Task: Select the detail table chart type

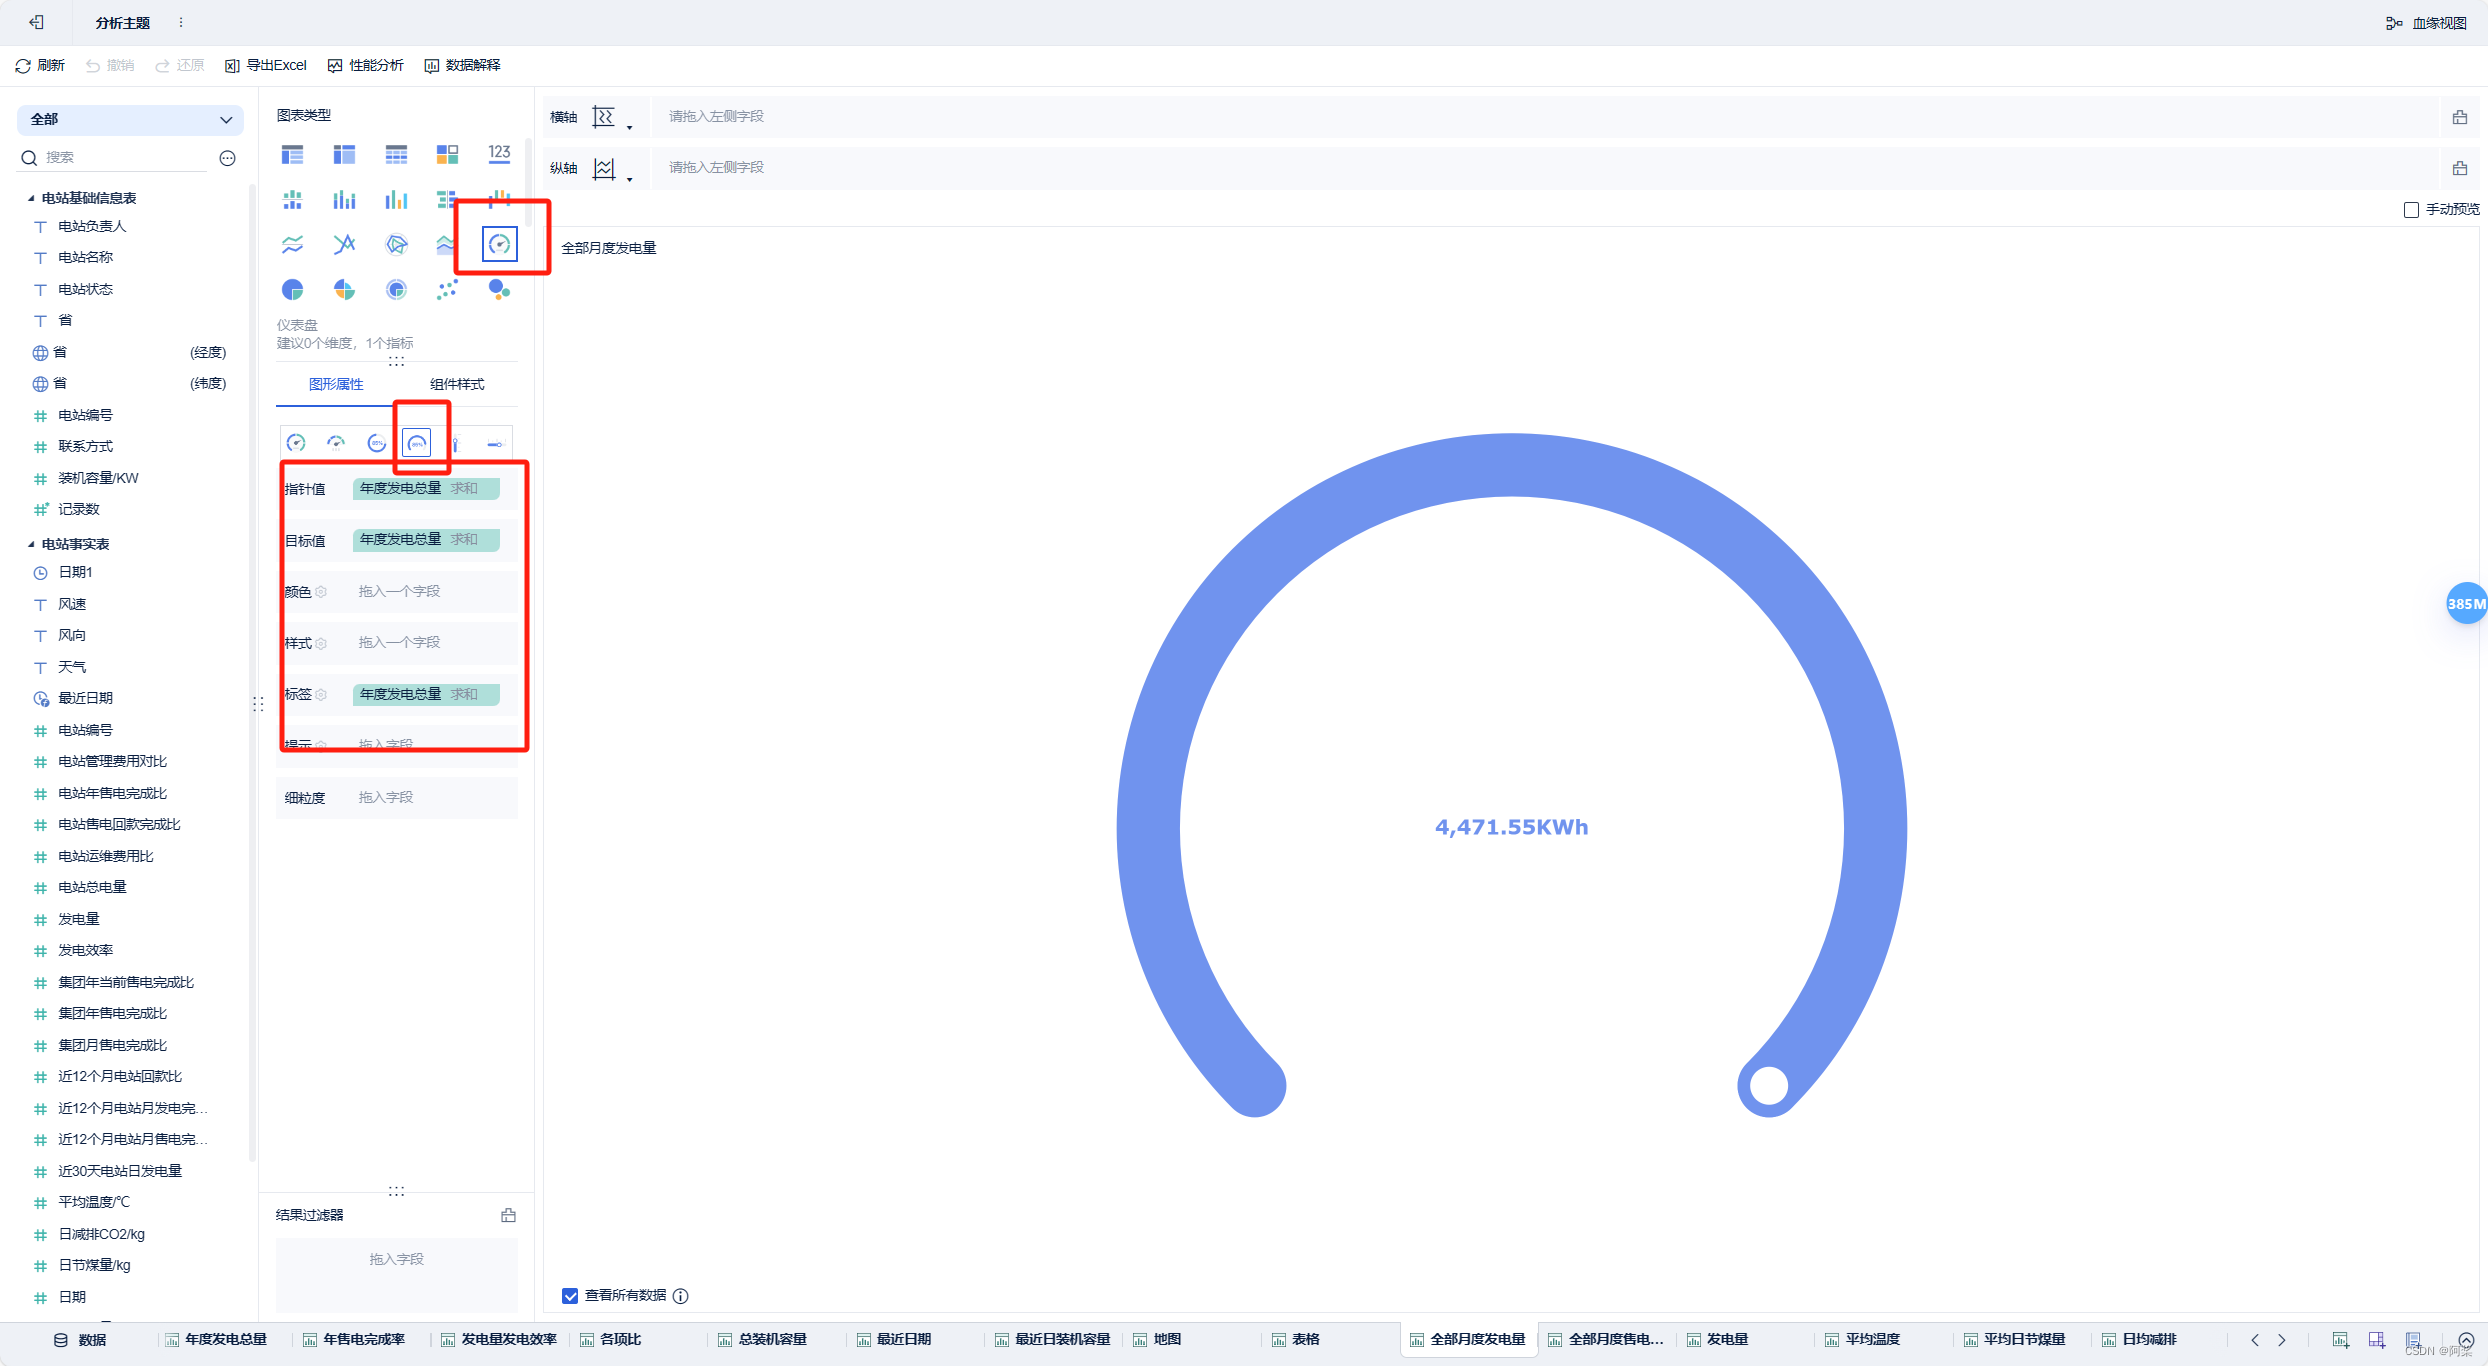Action: 396,154
